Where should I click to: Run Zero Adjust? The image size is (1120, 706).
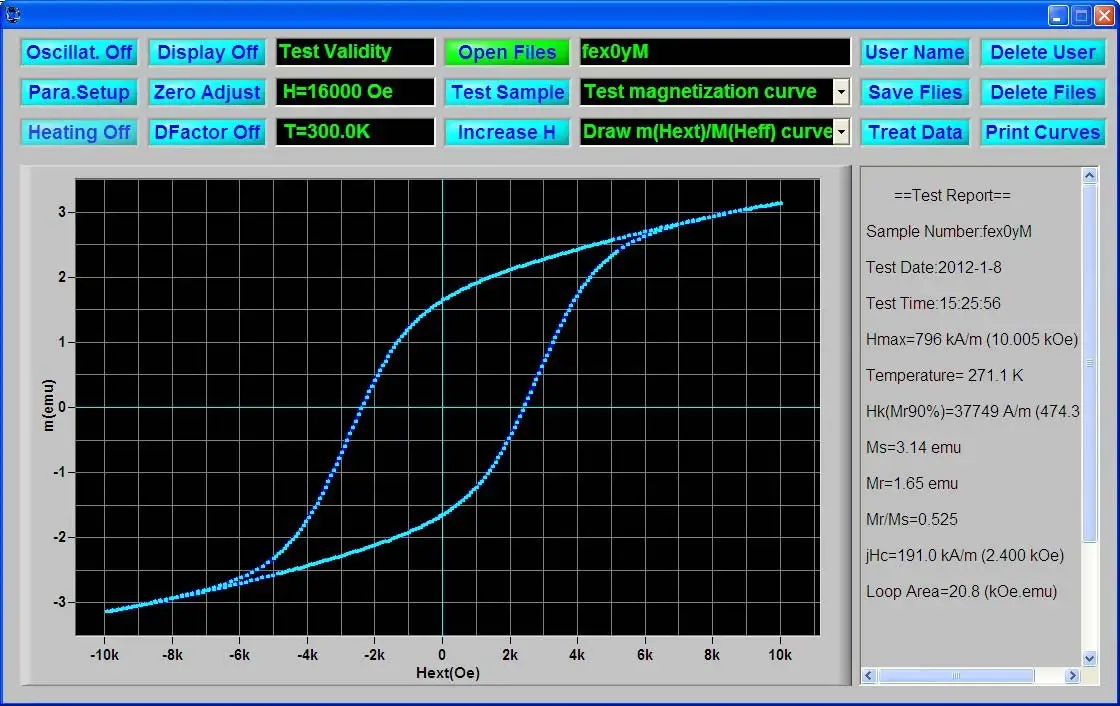coord(206,92)
